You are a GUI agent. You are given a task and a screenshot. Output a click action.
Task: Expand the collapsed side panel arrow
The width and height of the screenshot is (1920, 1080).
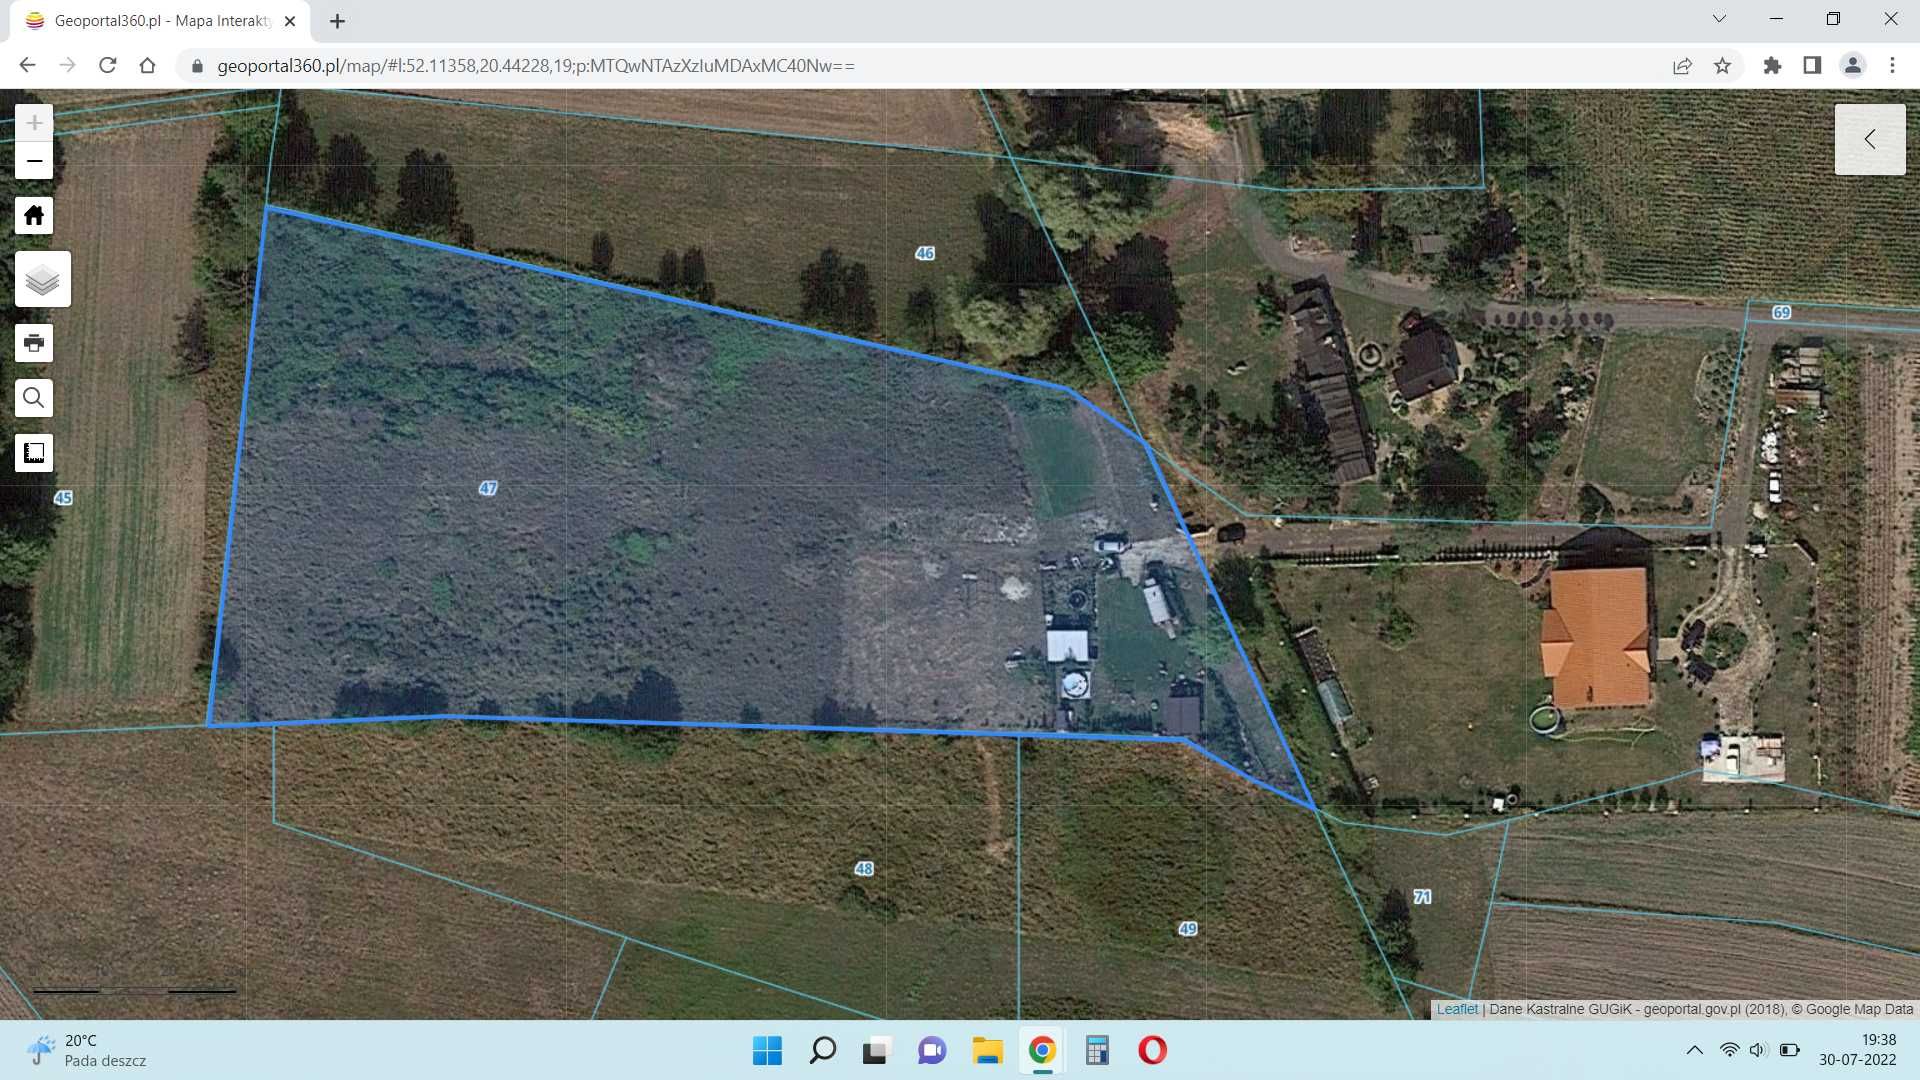[x=1870, y=139]
